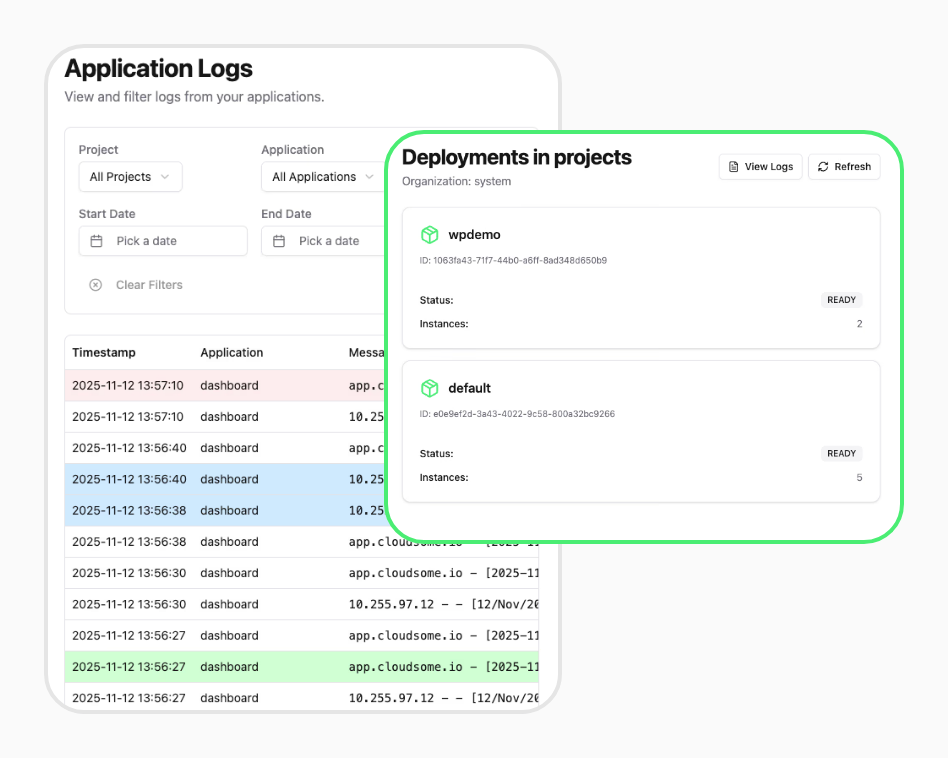The image size is (948, 758).
Task: Click the pink-highlighted 13:57:10 log timestamp
Action: pyautogui.click(x=128, y=386)
